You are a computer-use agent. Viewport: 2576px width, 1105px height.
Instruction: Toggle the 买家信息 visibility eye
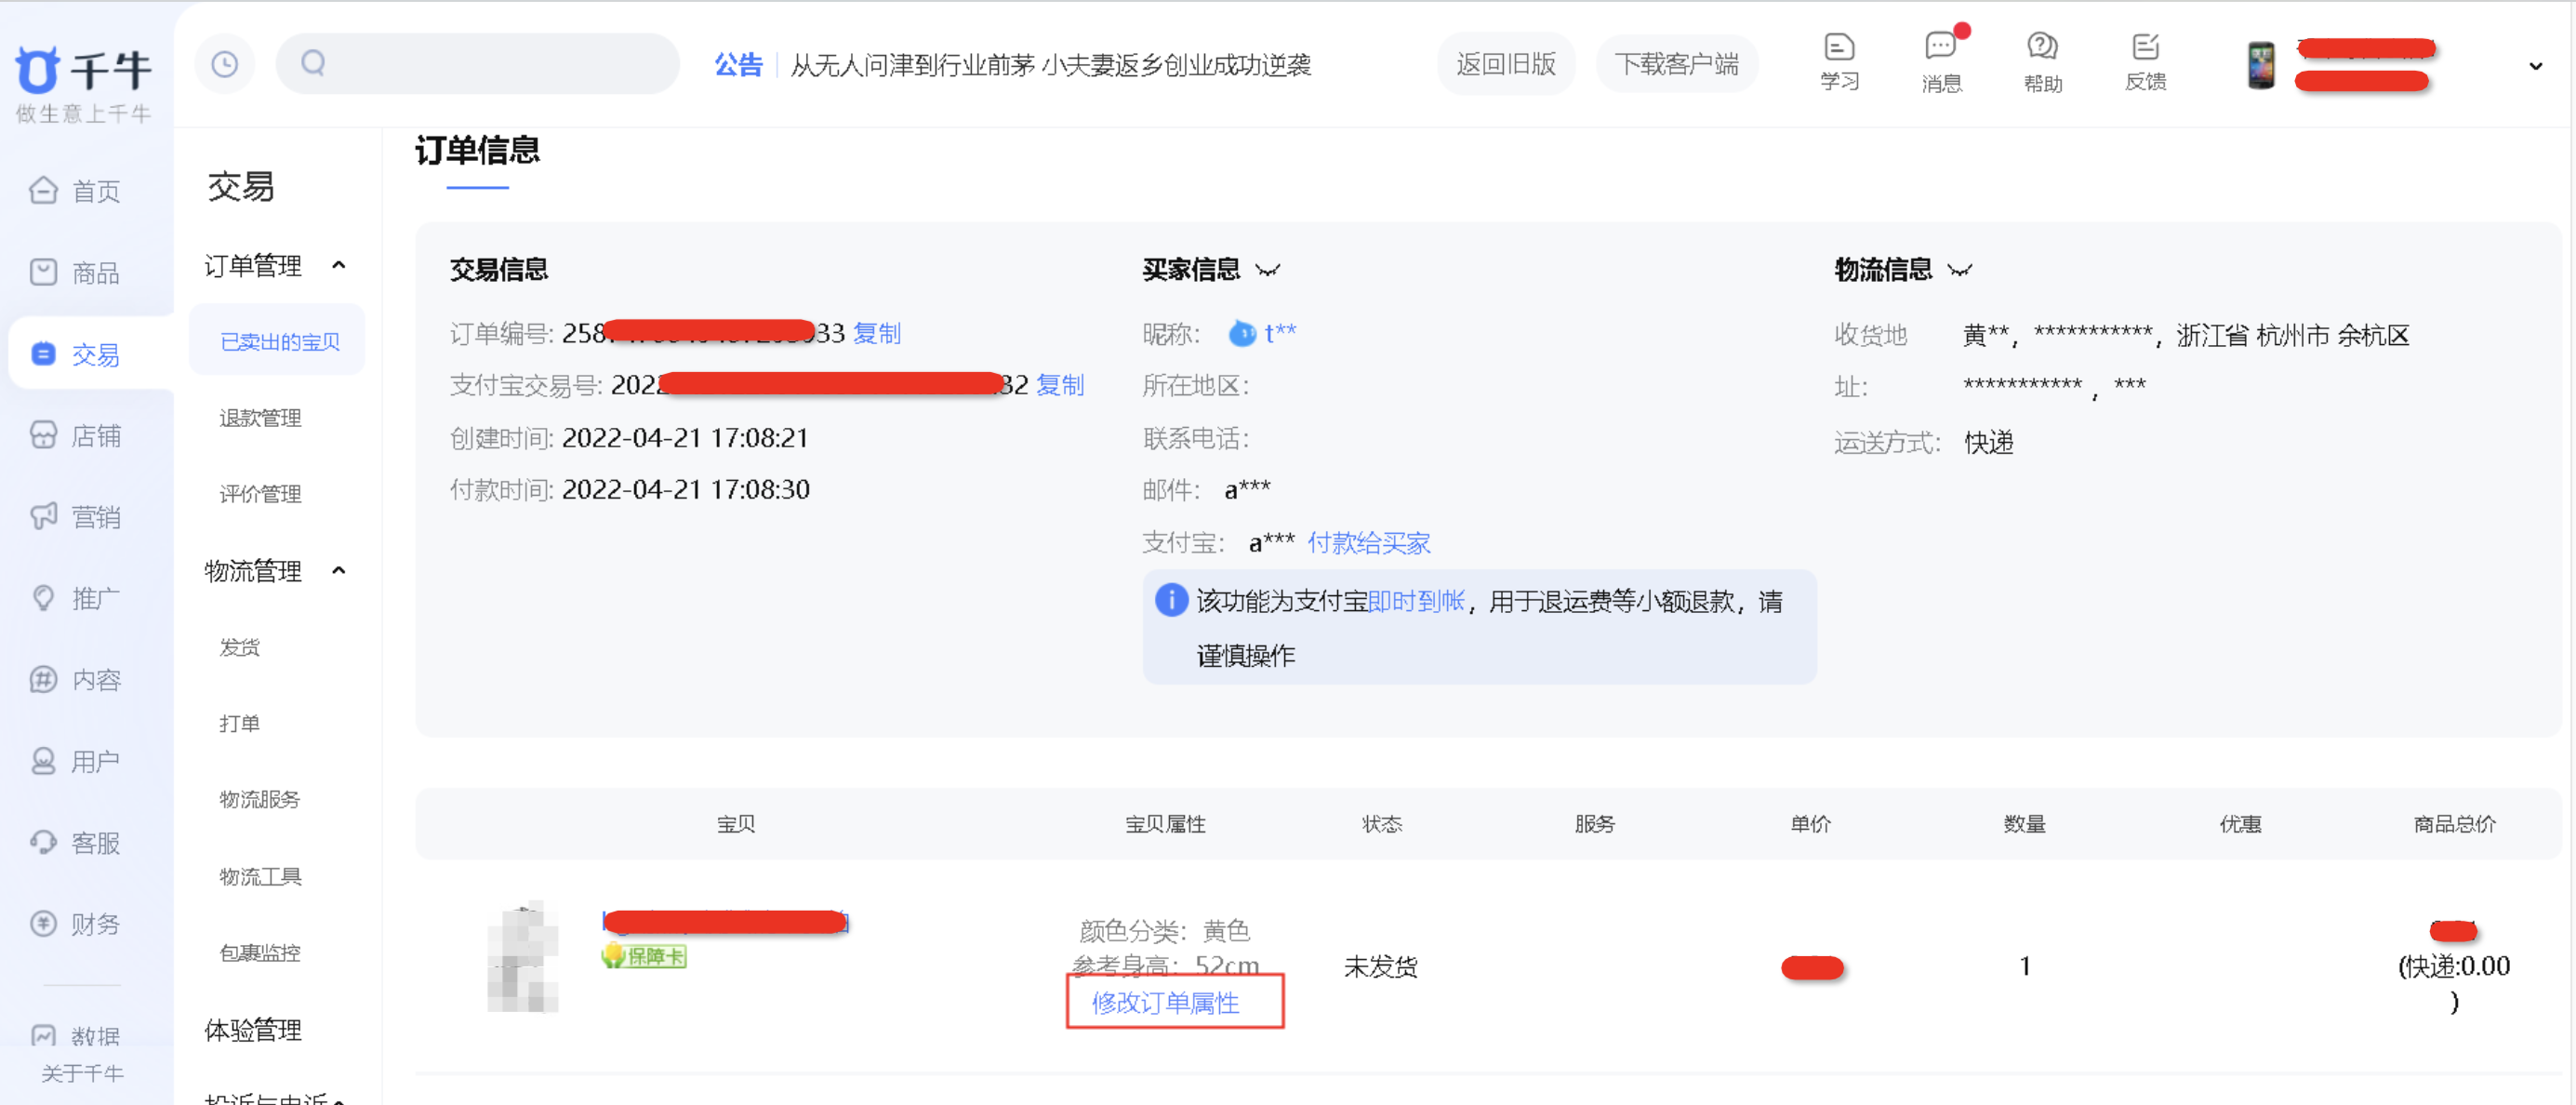click(1268, 270)
